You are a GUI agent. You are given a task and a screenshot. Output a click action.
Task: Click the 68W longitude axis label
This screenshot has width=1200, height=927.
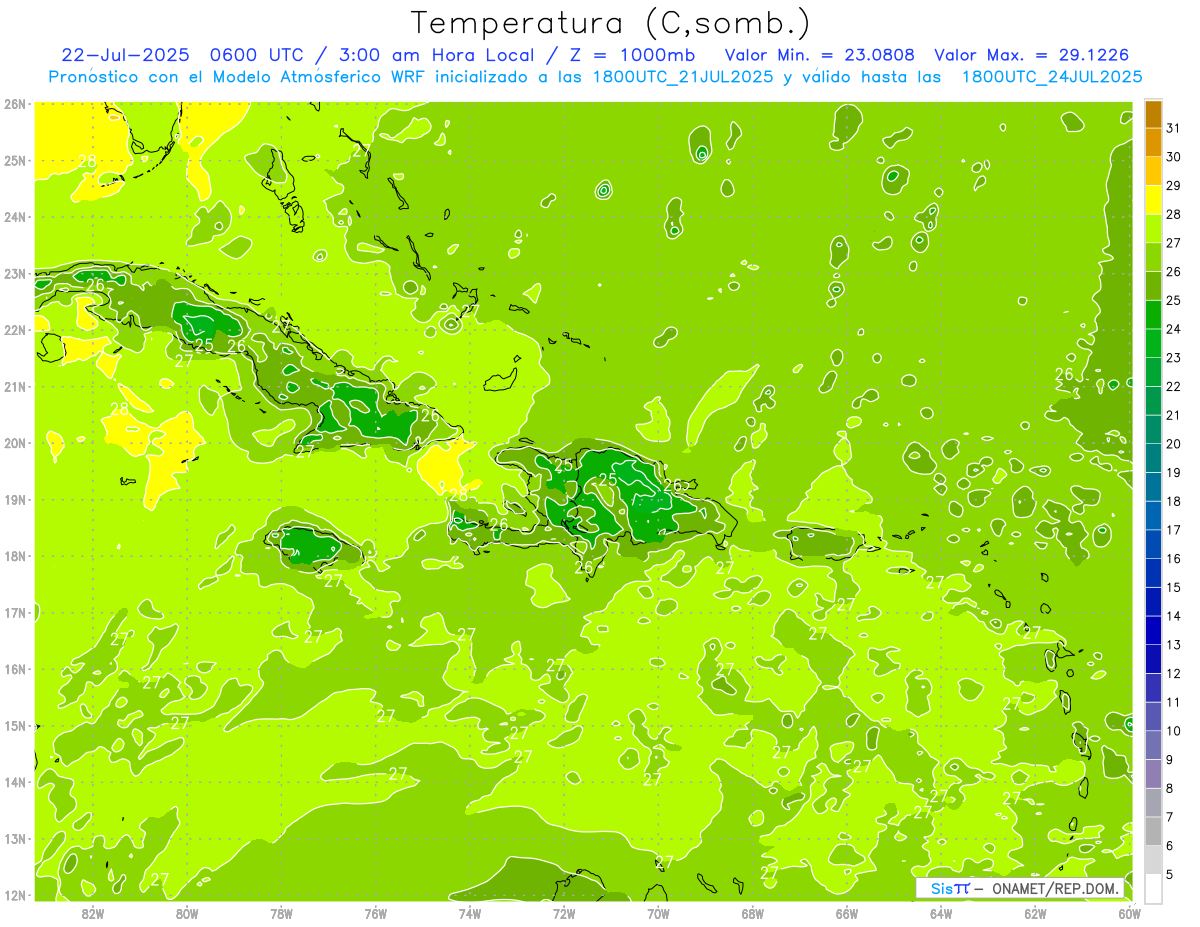click(753, 913)
